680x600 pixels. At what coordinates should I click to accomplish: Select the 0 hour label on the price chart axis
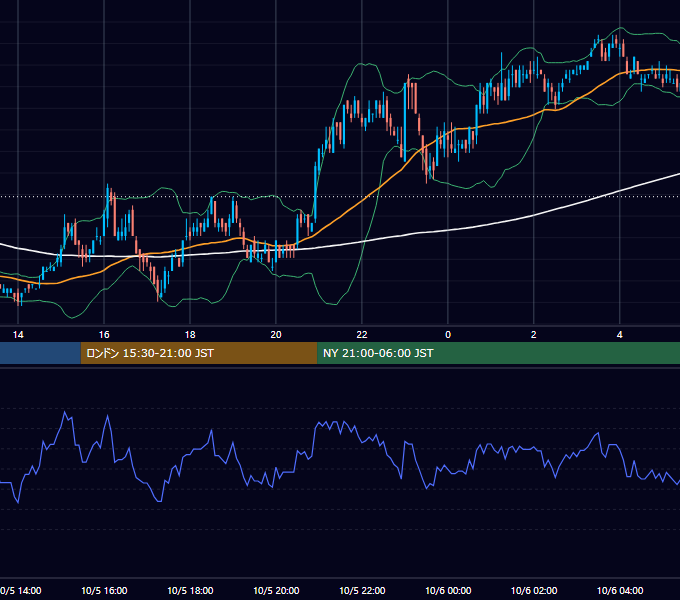448,335
